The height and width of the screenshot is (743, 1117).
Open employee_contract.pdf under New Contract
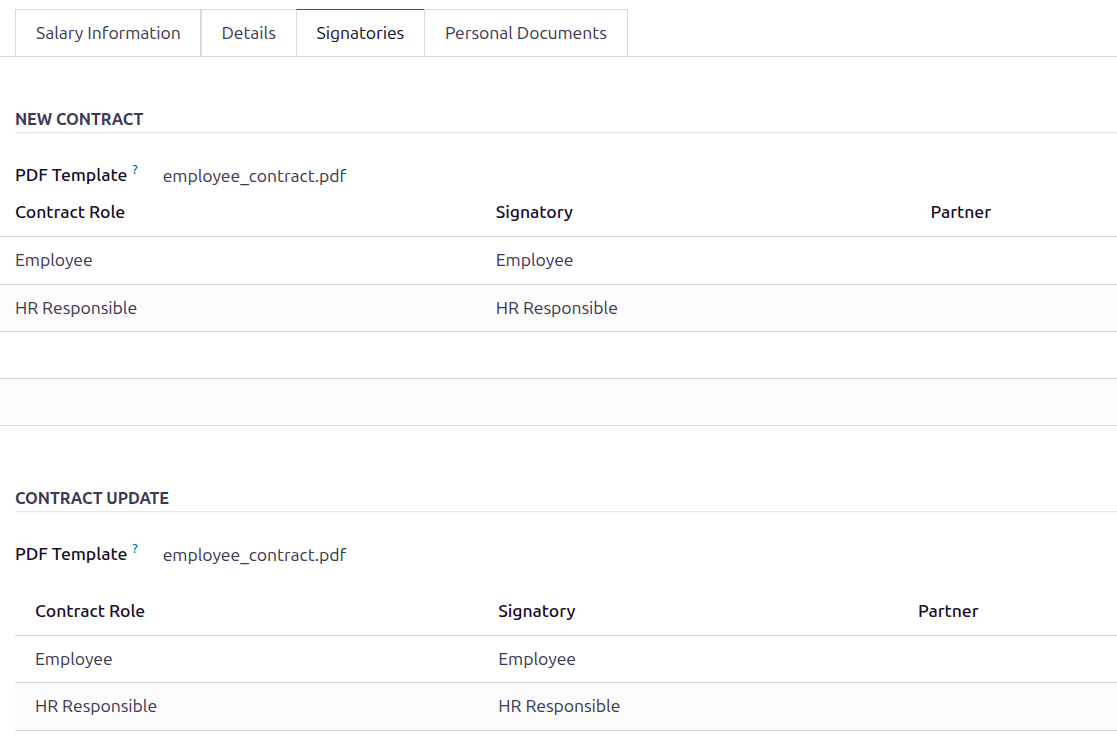254,175
